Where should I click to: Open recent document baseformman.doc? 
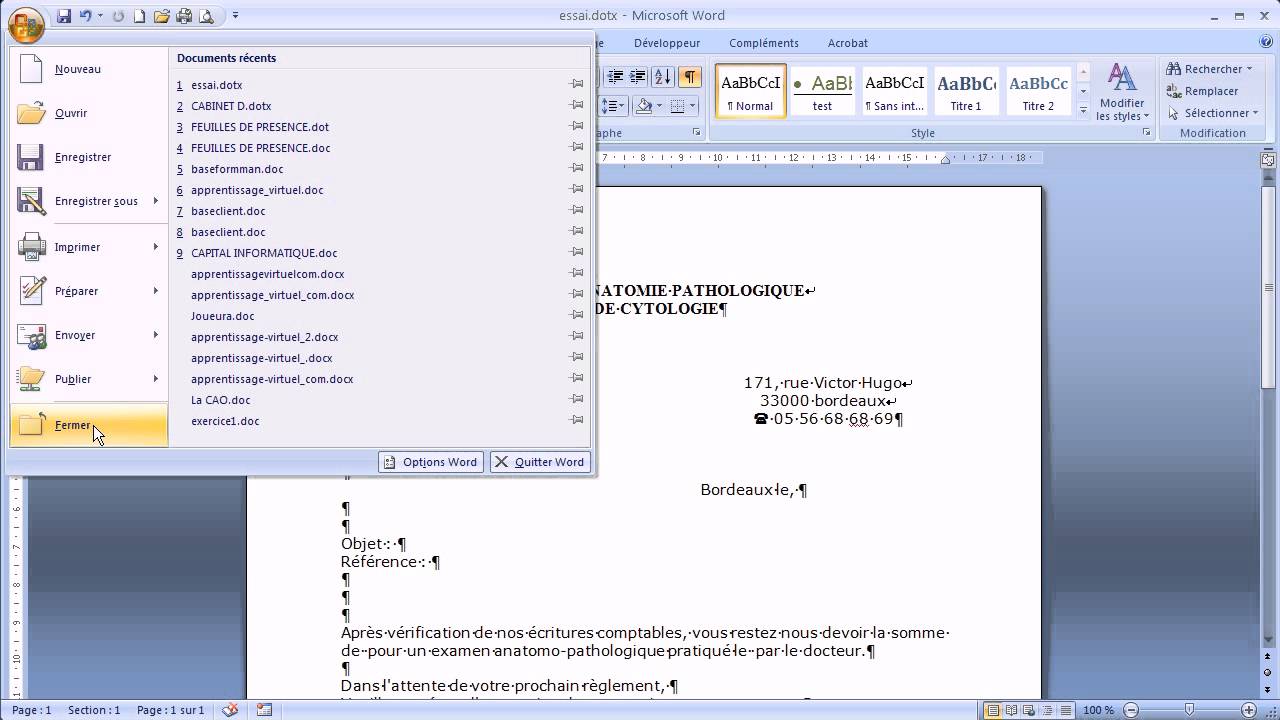coord(237,169)
